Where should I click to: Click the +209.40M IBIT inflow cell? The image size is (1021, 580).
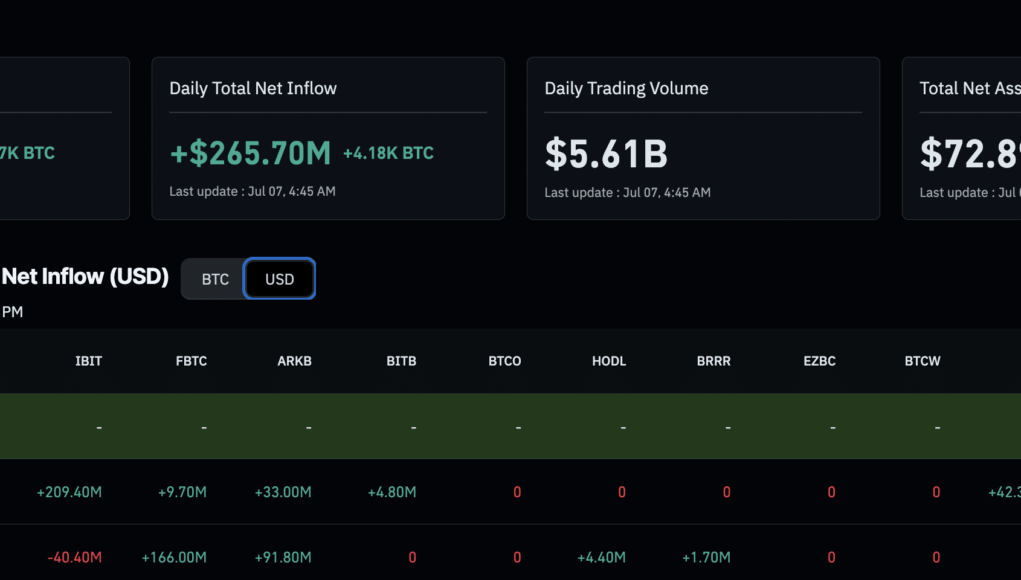tap(69, 492)
